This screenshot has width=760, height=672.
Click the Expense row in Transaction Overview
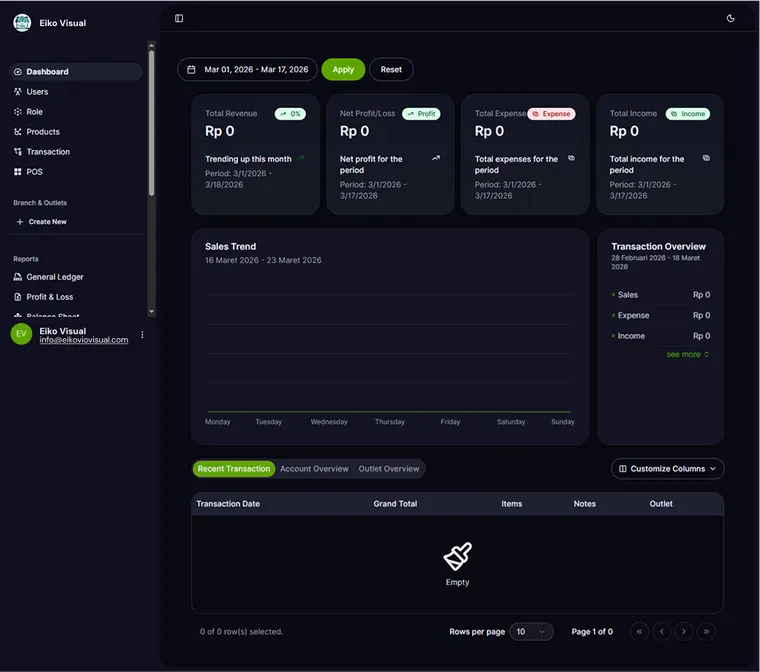click(661, 316)
